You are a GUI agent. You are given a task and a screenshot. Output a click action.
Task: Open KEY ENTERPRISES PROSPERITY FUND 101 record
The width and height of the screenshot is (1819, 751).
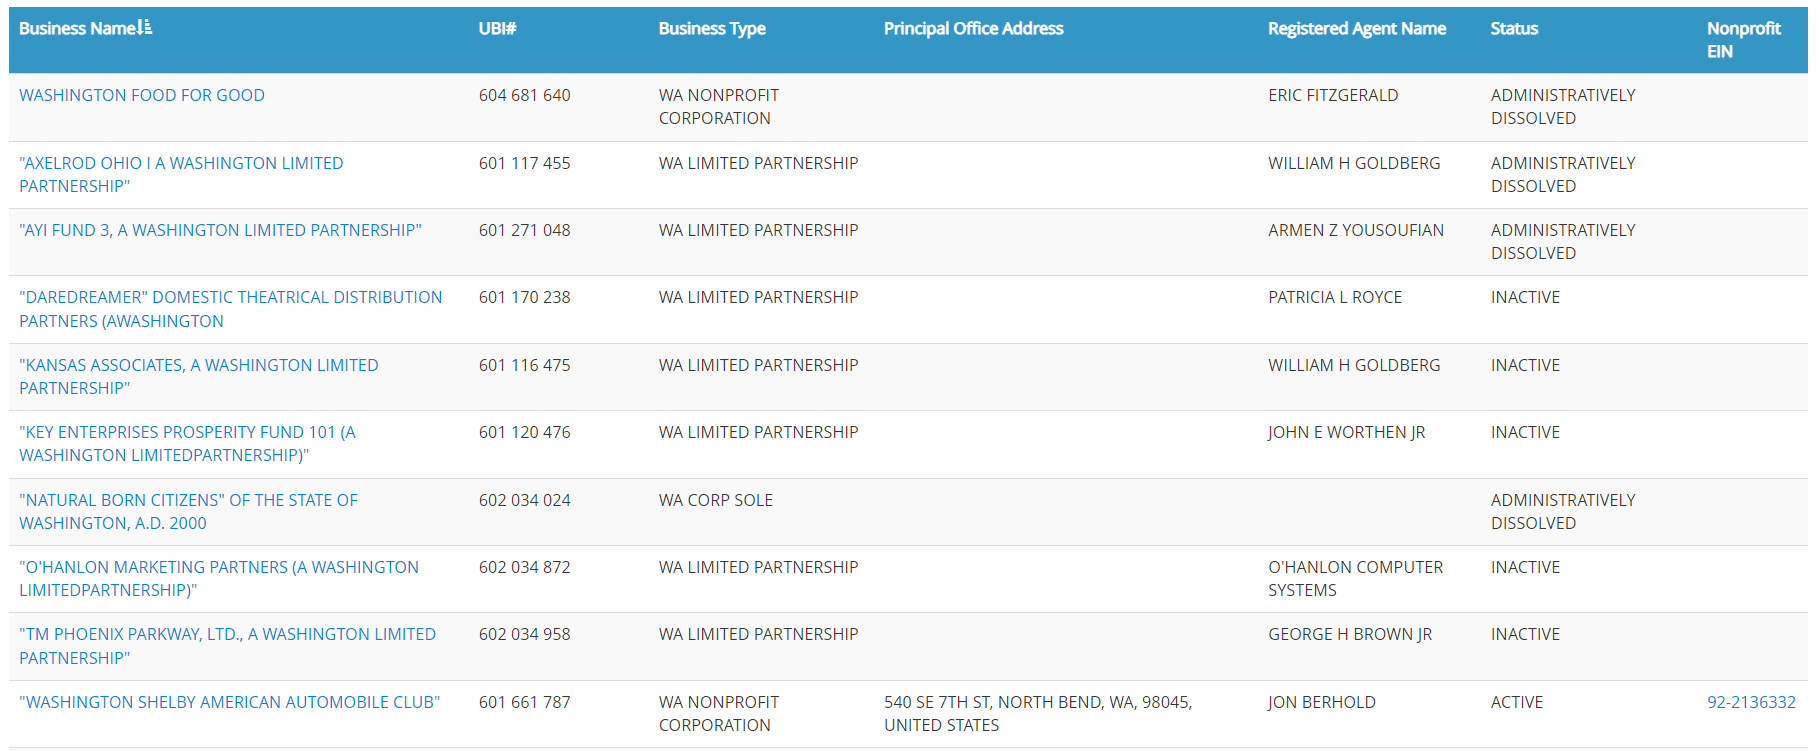coord(190,443)
